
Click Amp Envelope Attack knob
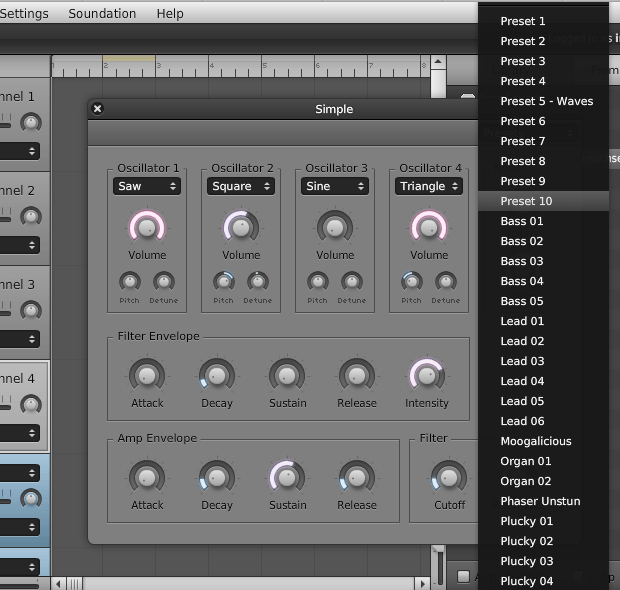click(147, 478)
